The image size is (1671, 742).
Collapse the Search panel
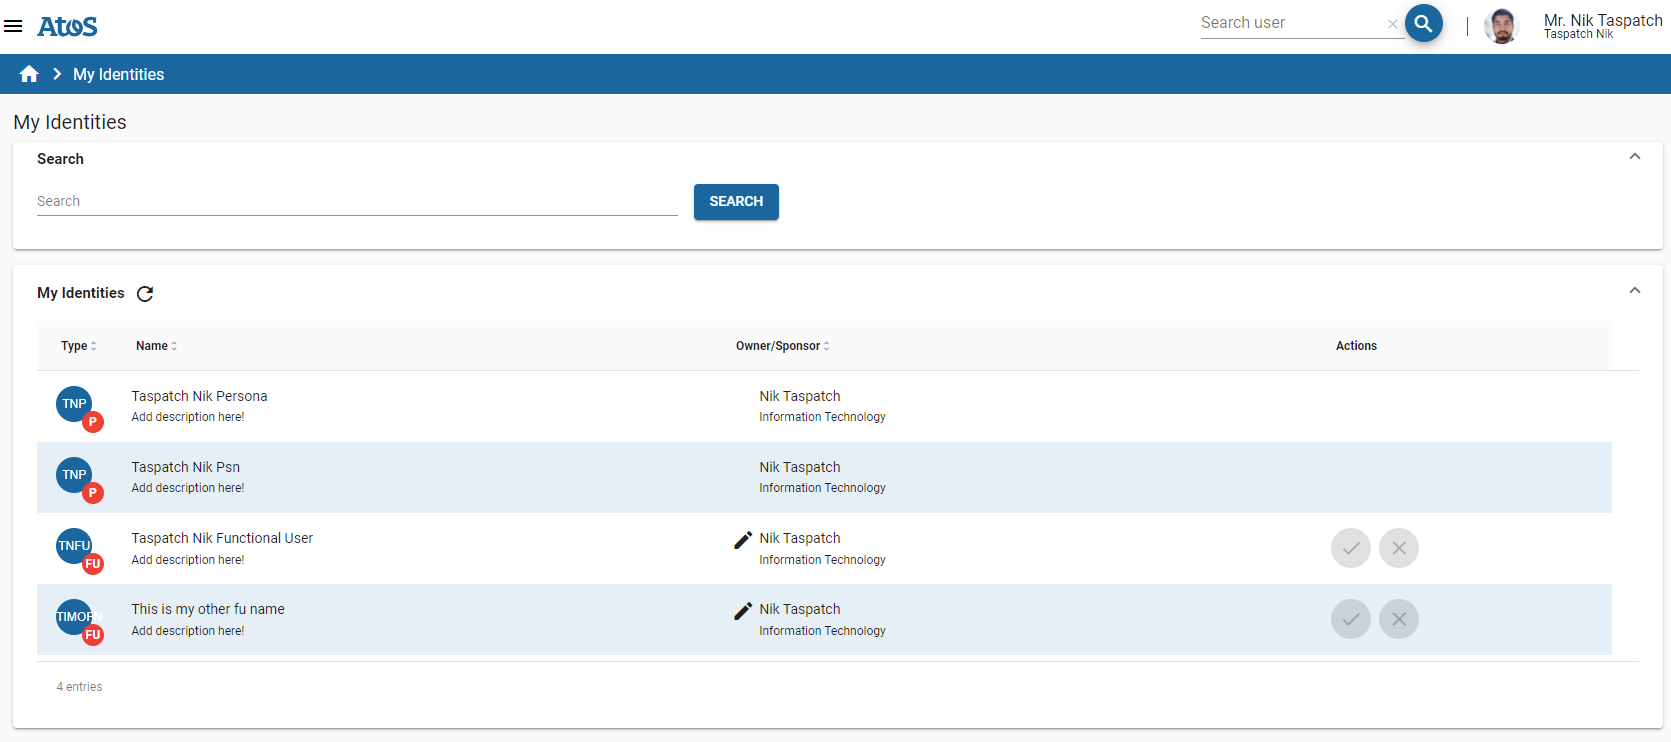1634,157
